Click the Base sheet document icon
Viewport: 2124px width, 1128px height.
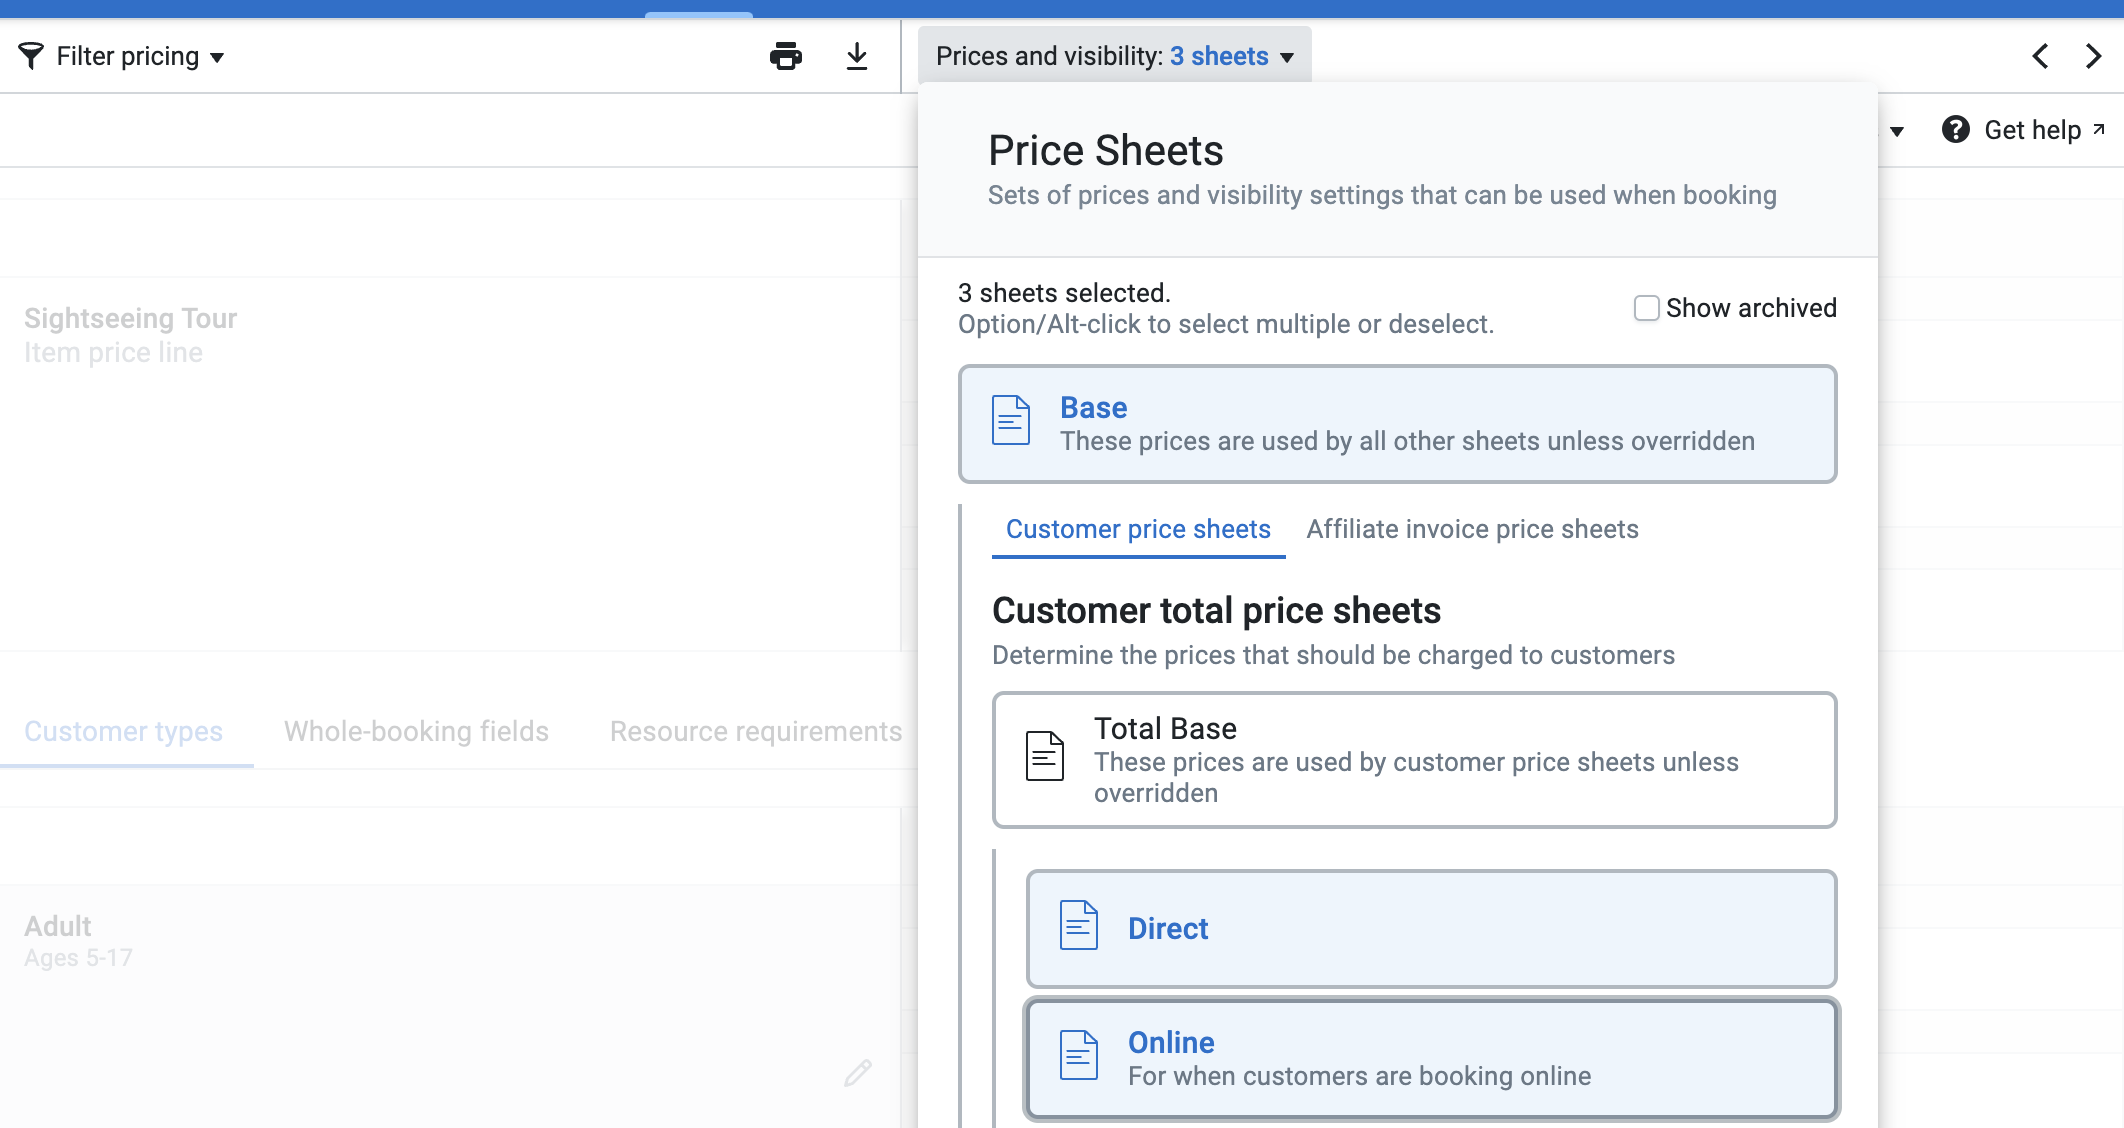click(1011, 420)
